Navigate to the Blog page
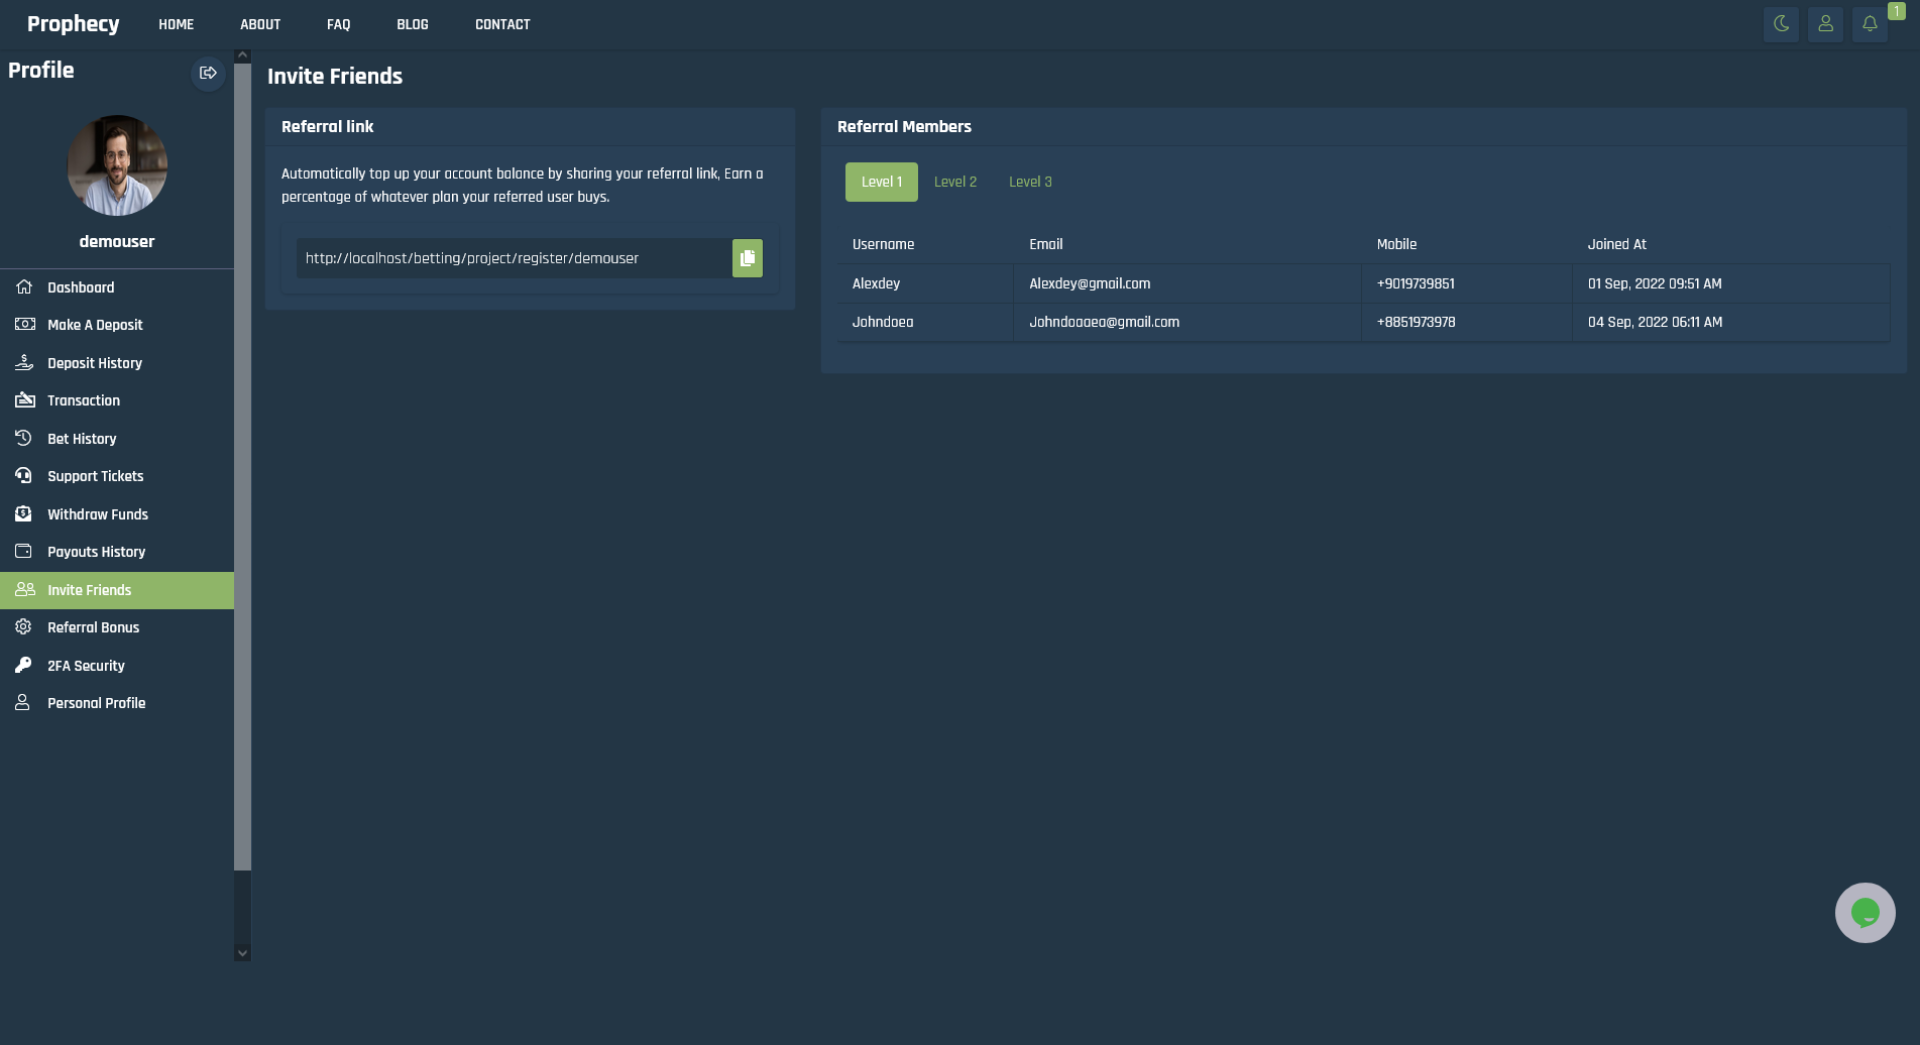This screenshot has width=1920, height=1045. (412, 24)
